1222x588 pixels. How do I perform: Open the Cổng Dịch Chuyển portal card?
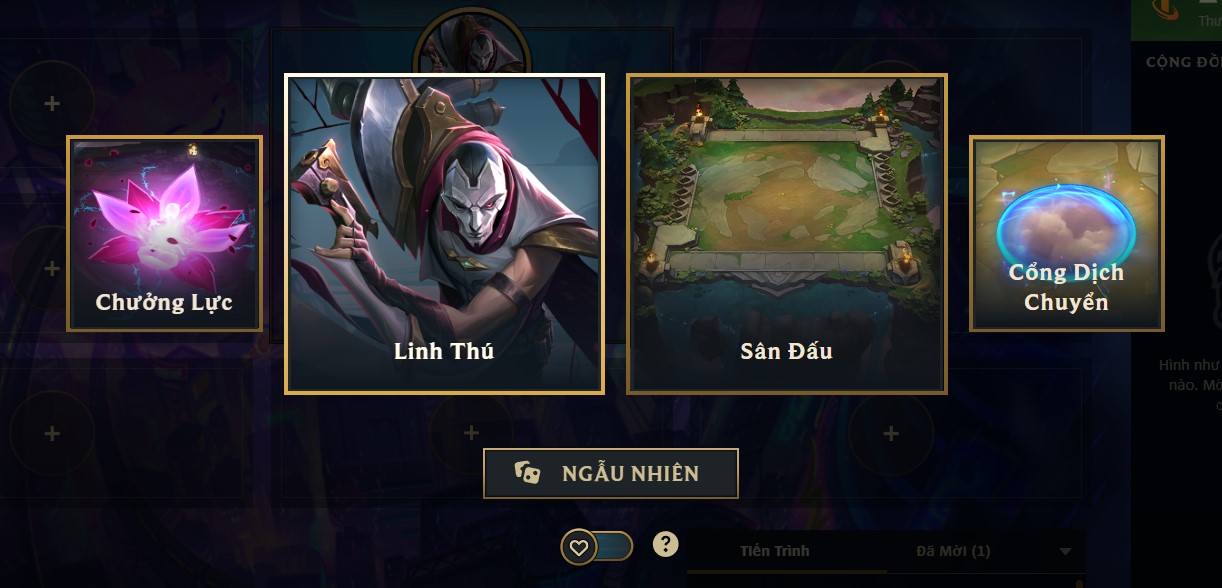(1067, 234)
